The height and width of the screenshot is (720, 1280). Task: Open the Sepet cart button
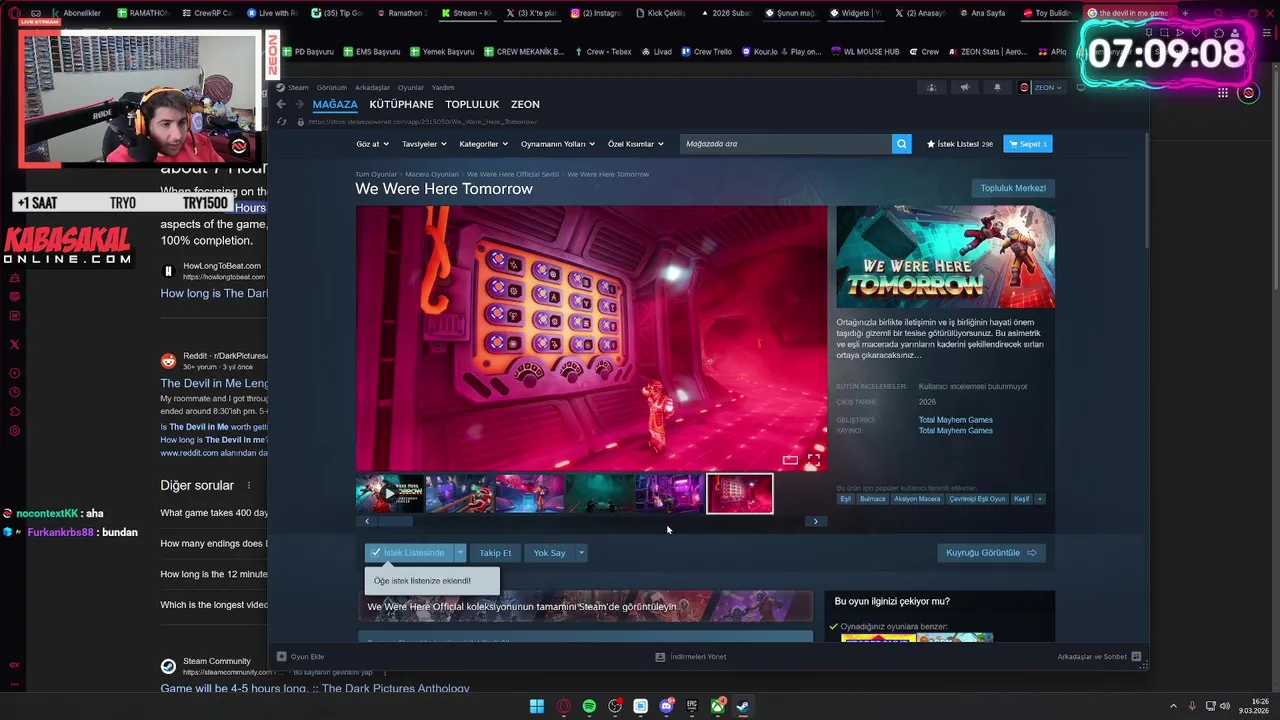tap(1028, 144)
